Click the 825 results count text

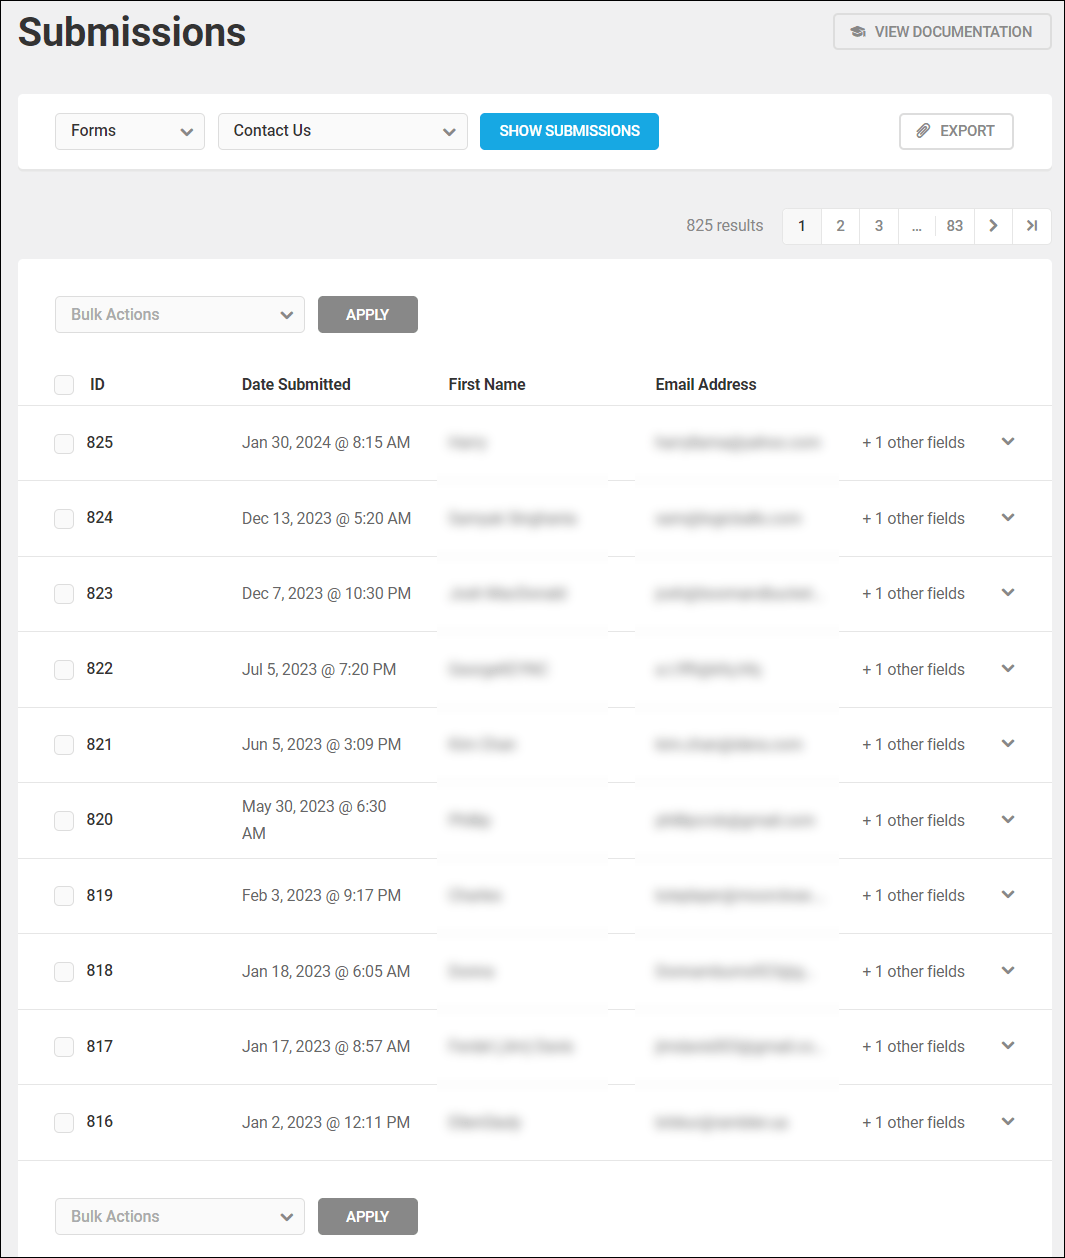(725, 226)
